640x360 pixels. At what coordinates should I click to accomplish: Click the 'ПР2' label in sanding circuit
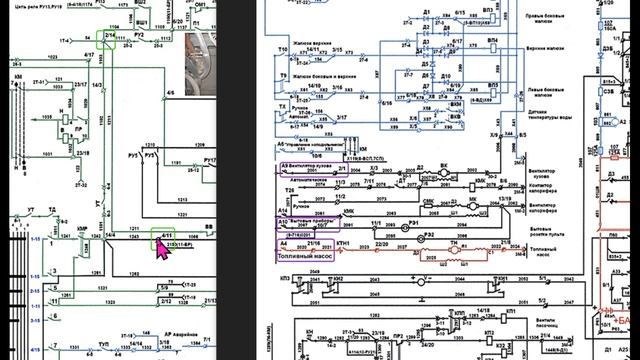[398, 336]
